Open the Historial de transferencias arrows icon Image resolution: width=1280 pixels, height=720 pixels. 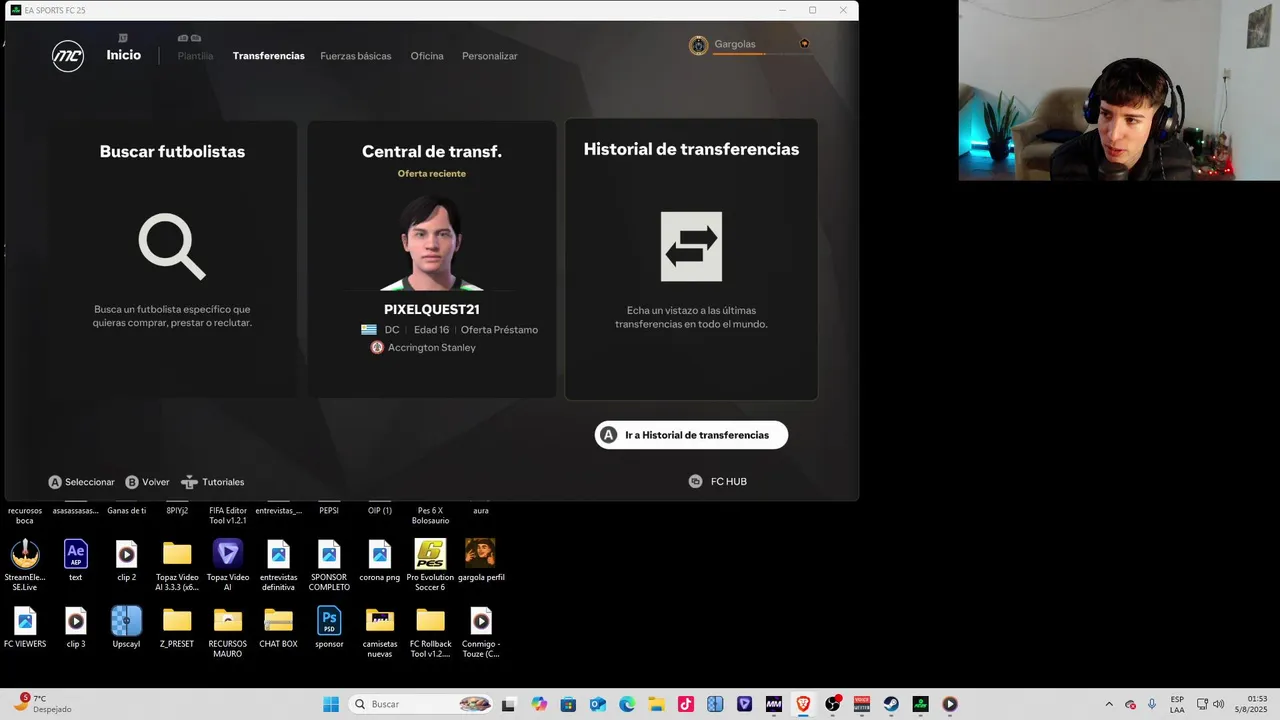tap(691, 246)
